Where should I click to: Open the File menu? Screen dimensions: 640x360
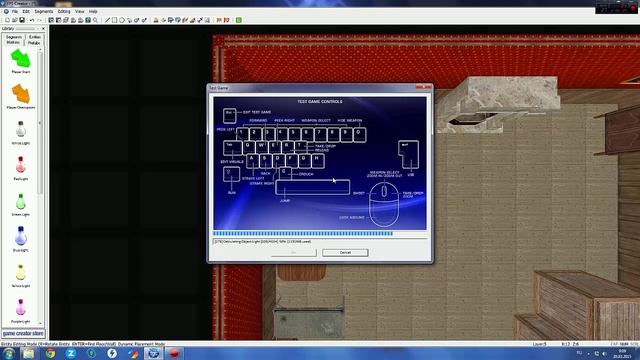[x=15, y=11]
